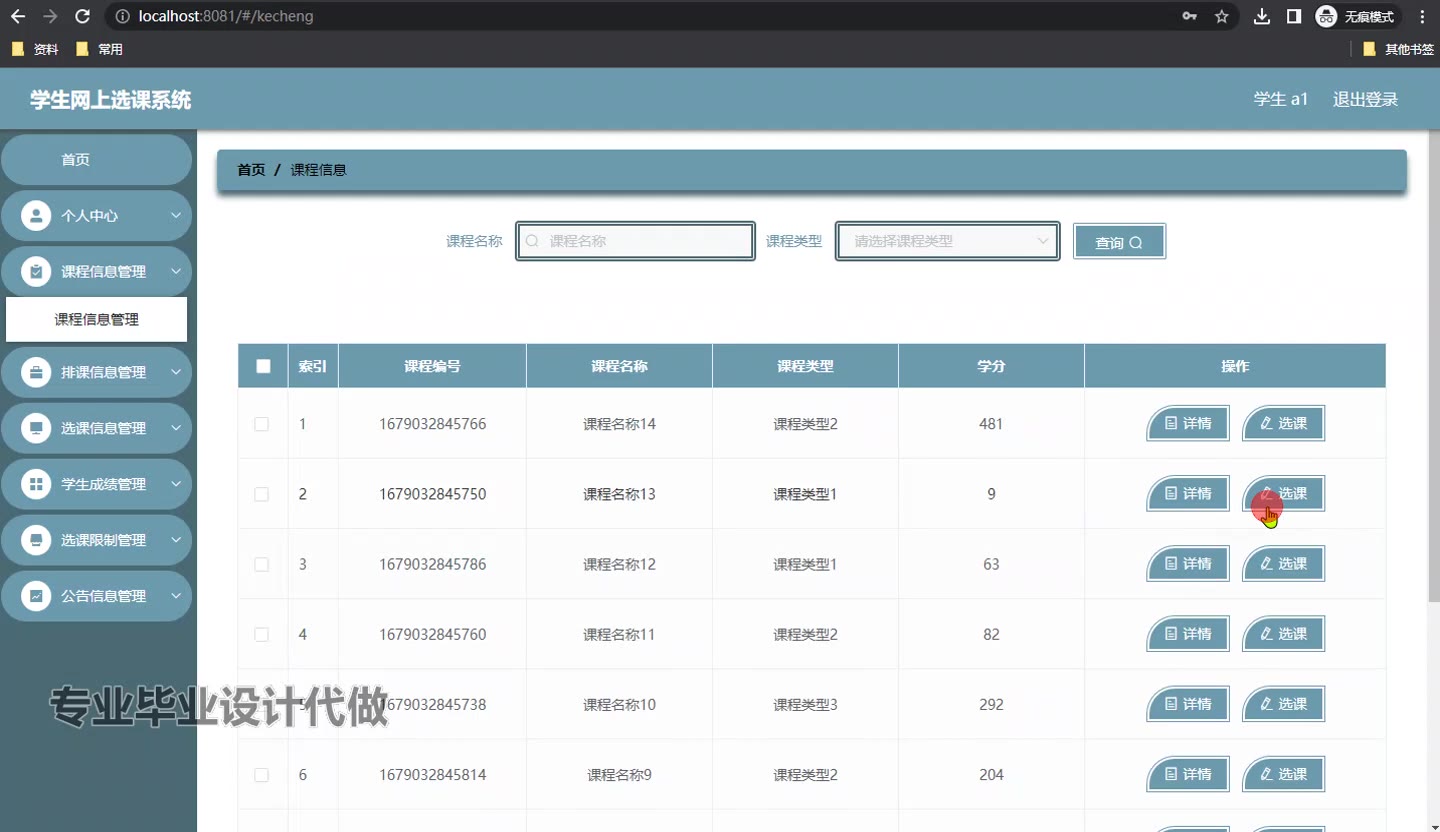Image resolution: width=1440 pixels, height=832 pixels.
Task: Click the 个人中心 user icon in sidebar
Action: pyautogui.click(x=36, y=216)
